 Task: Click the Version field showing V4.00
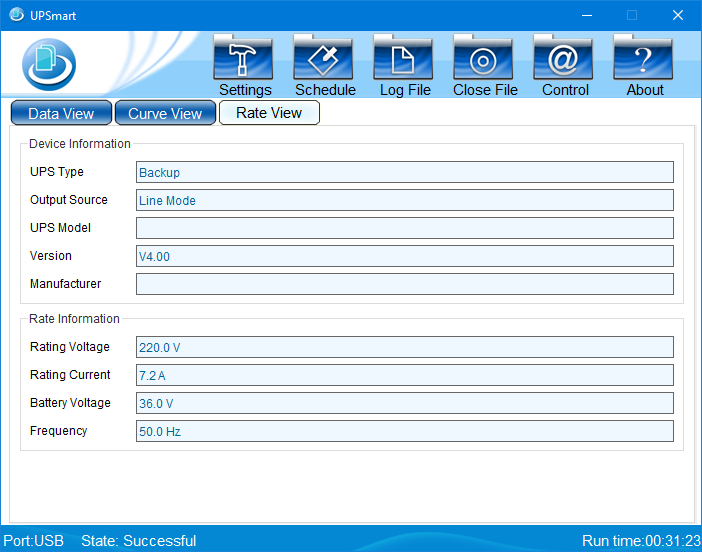405,256
